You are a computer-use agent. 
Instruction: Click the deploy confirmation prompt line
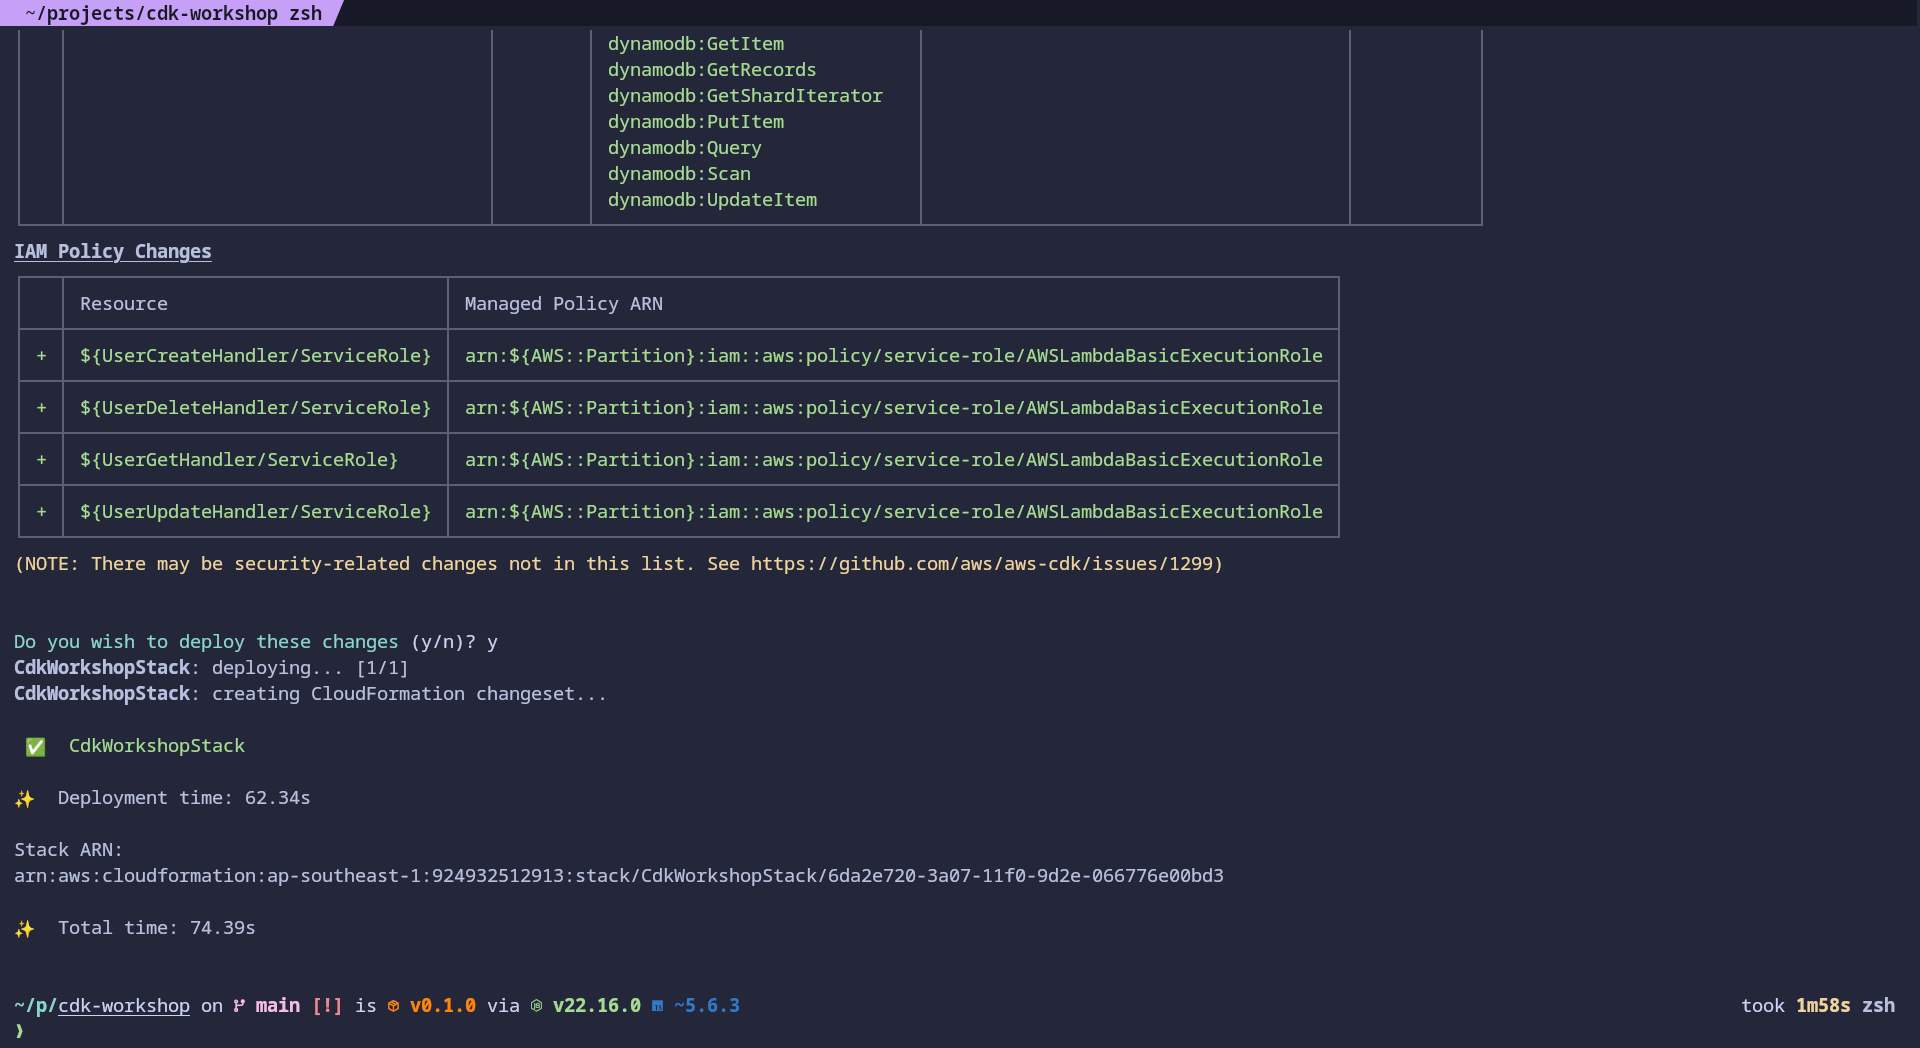pyautogui.click(x=256, y=642)
